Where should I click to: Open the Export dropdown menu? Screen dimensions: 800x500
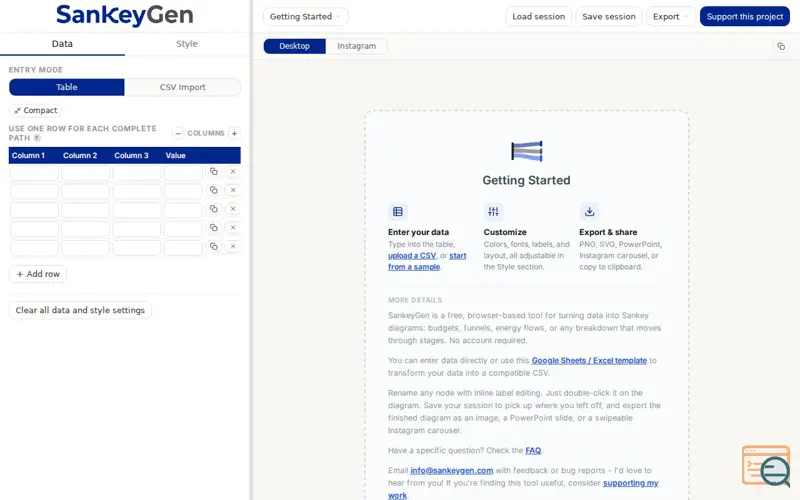670,16
